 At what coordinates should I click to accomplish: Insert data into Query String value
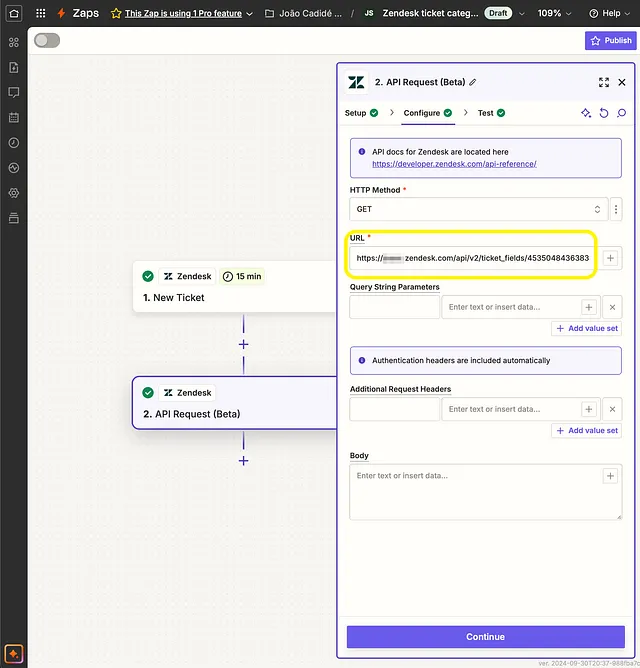click(588, 307)
